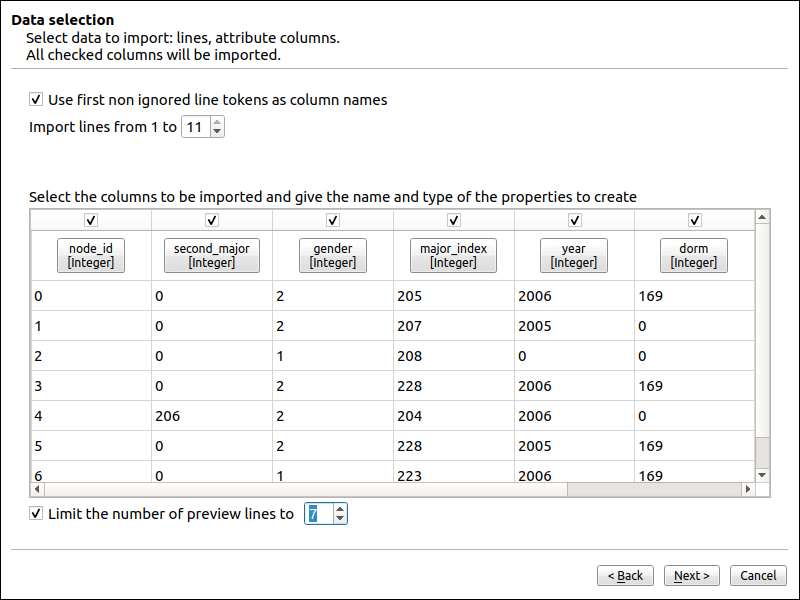
Task: Open second_major [Integer] property button
Action: (x=212, y=256)
